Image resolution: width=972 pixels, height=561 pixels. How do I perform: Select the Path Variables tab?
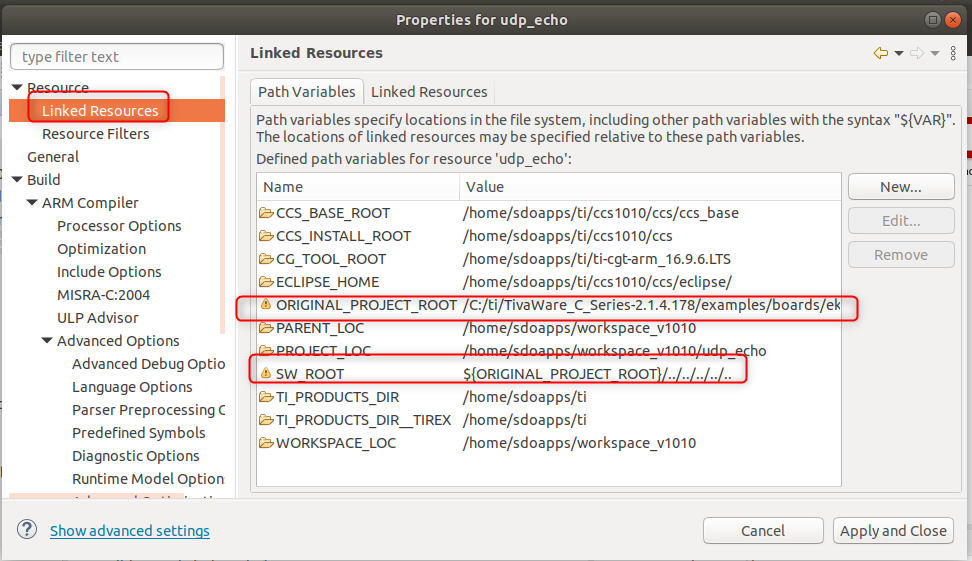[x=306, y=92]
